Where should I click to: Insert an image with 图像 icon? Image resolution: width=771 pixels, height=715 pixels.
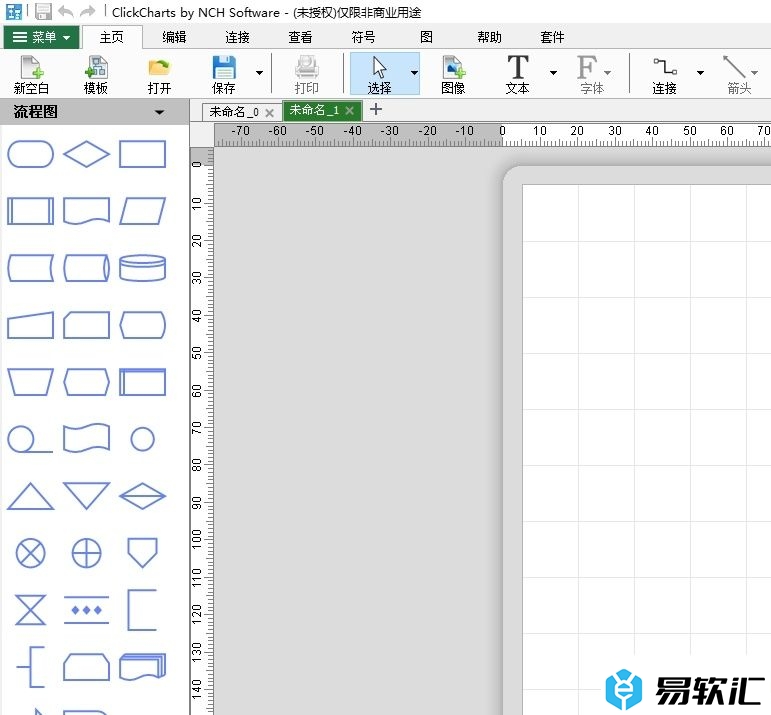[x=453, y=74]
